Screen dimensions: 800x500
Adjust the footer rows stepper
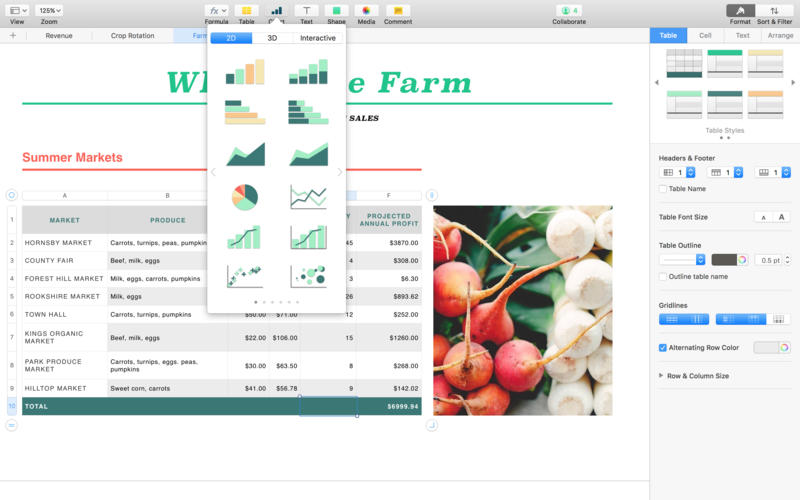pos(786,172)
